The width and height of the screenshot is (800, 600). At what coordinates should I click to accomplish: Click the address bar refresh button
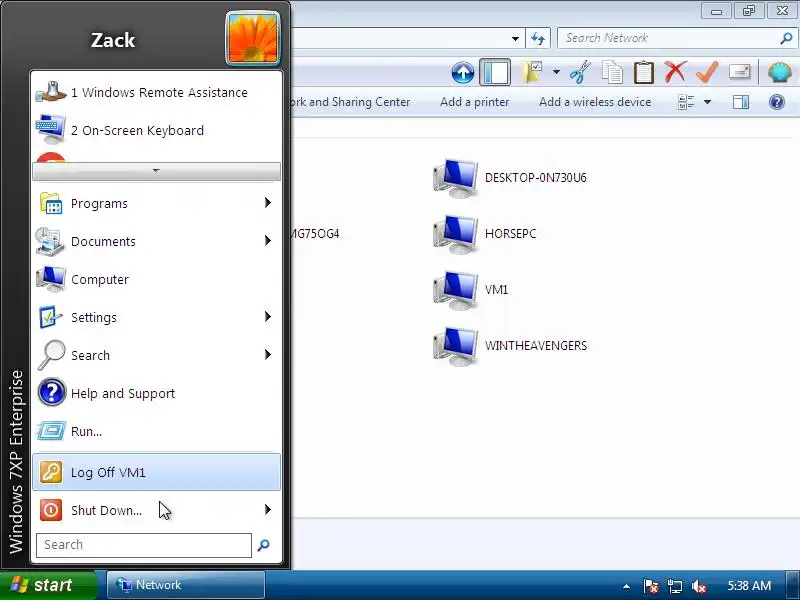tap(538, 38)
